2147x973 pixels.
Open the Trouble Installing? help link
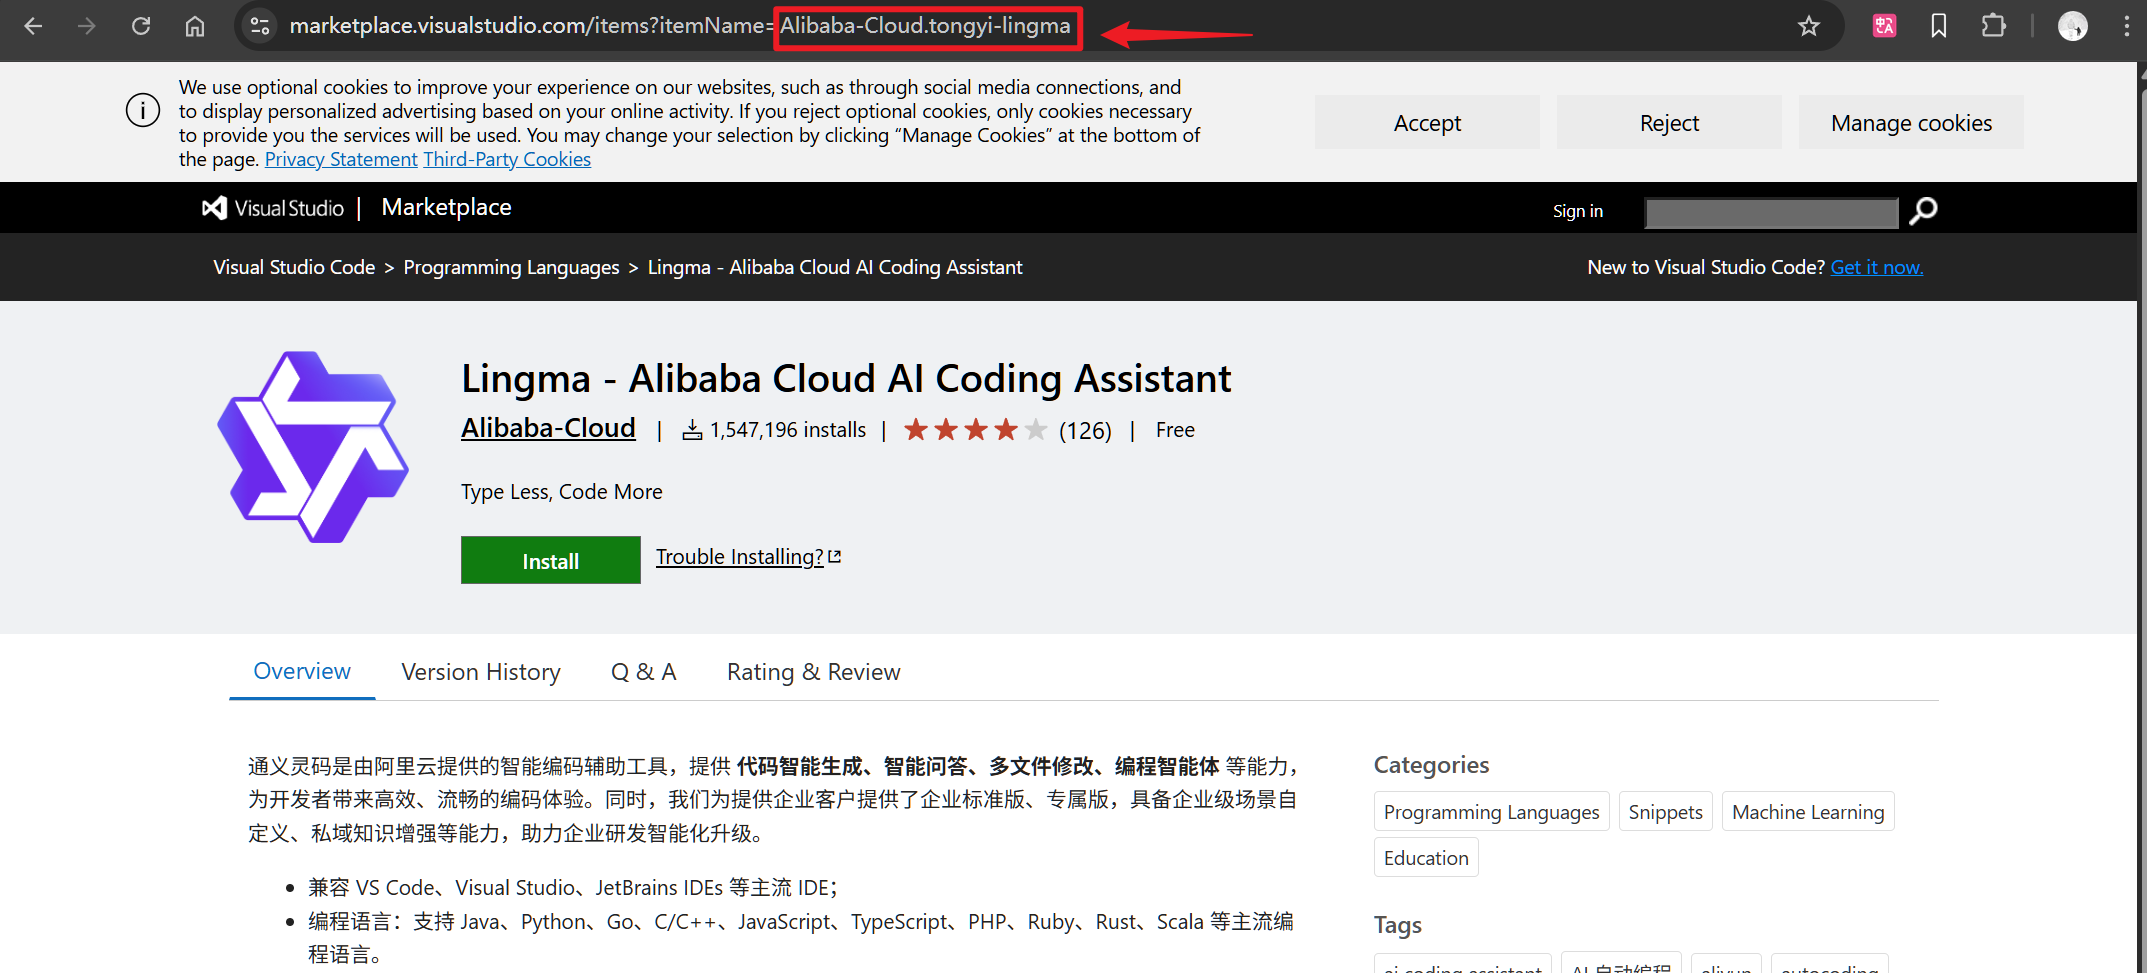point(749,557)
